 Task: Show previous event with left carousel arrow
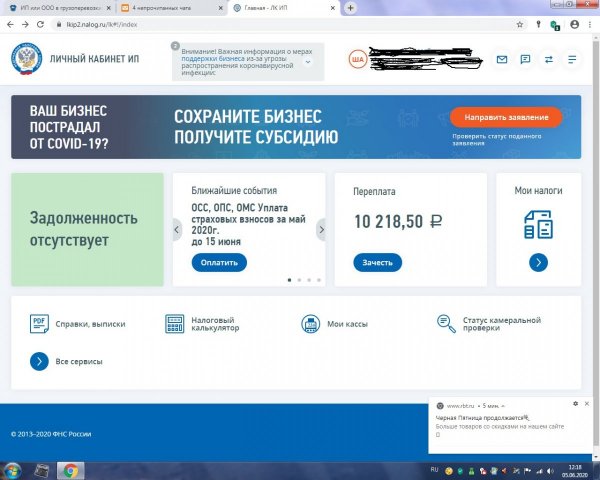coord(178,229)
